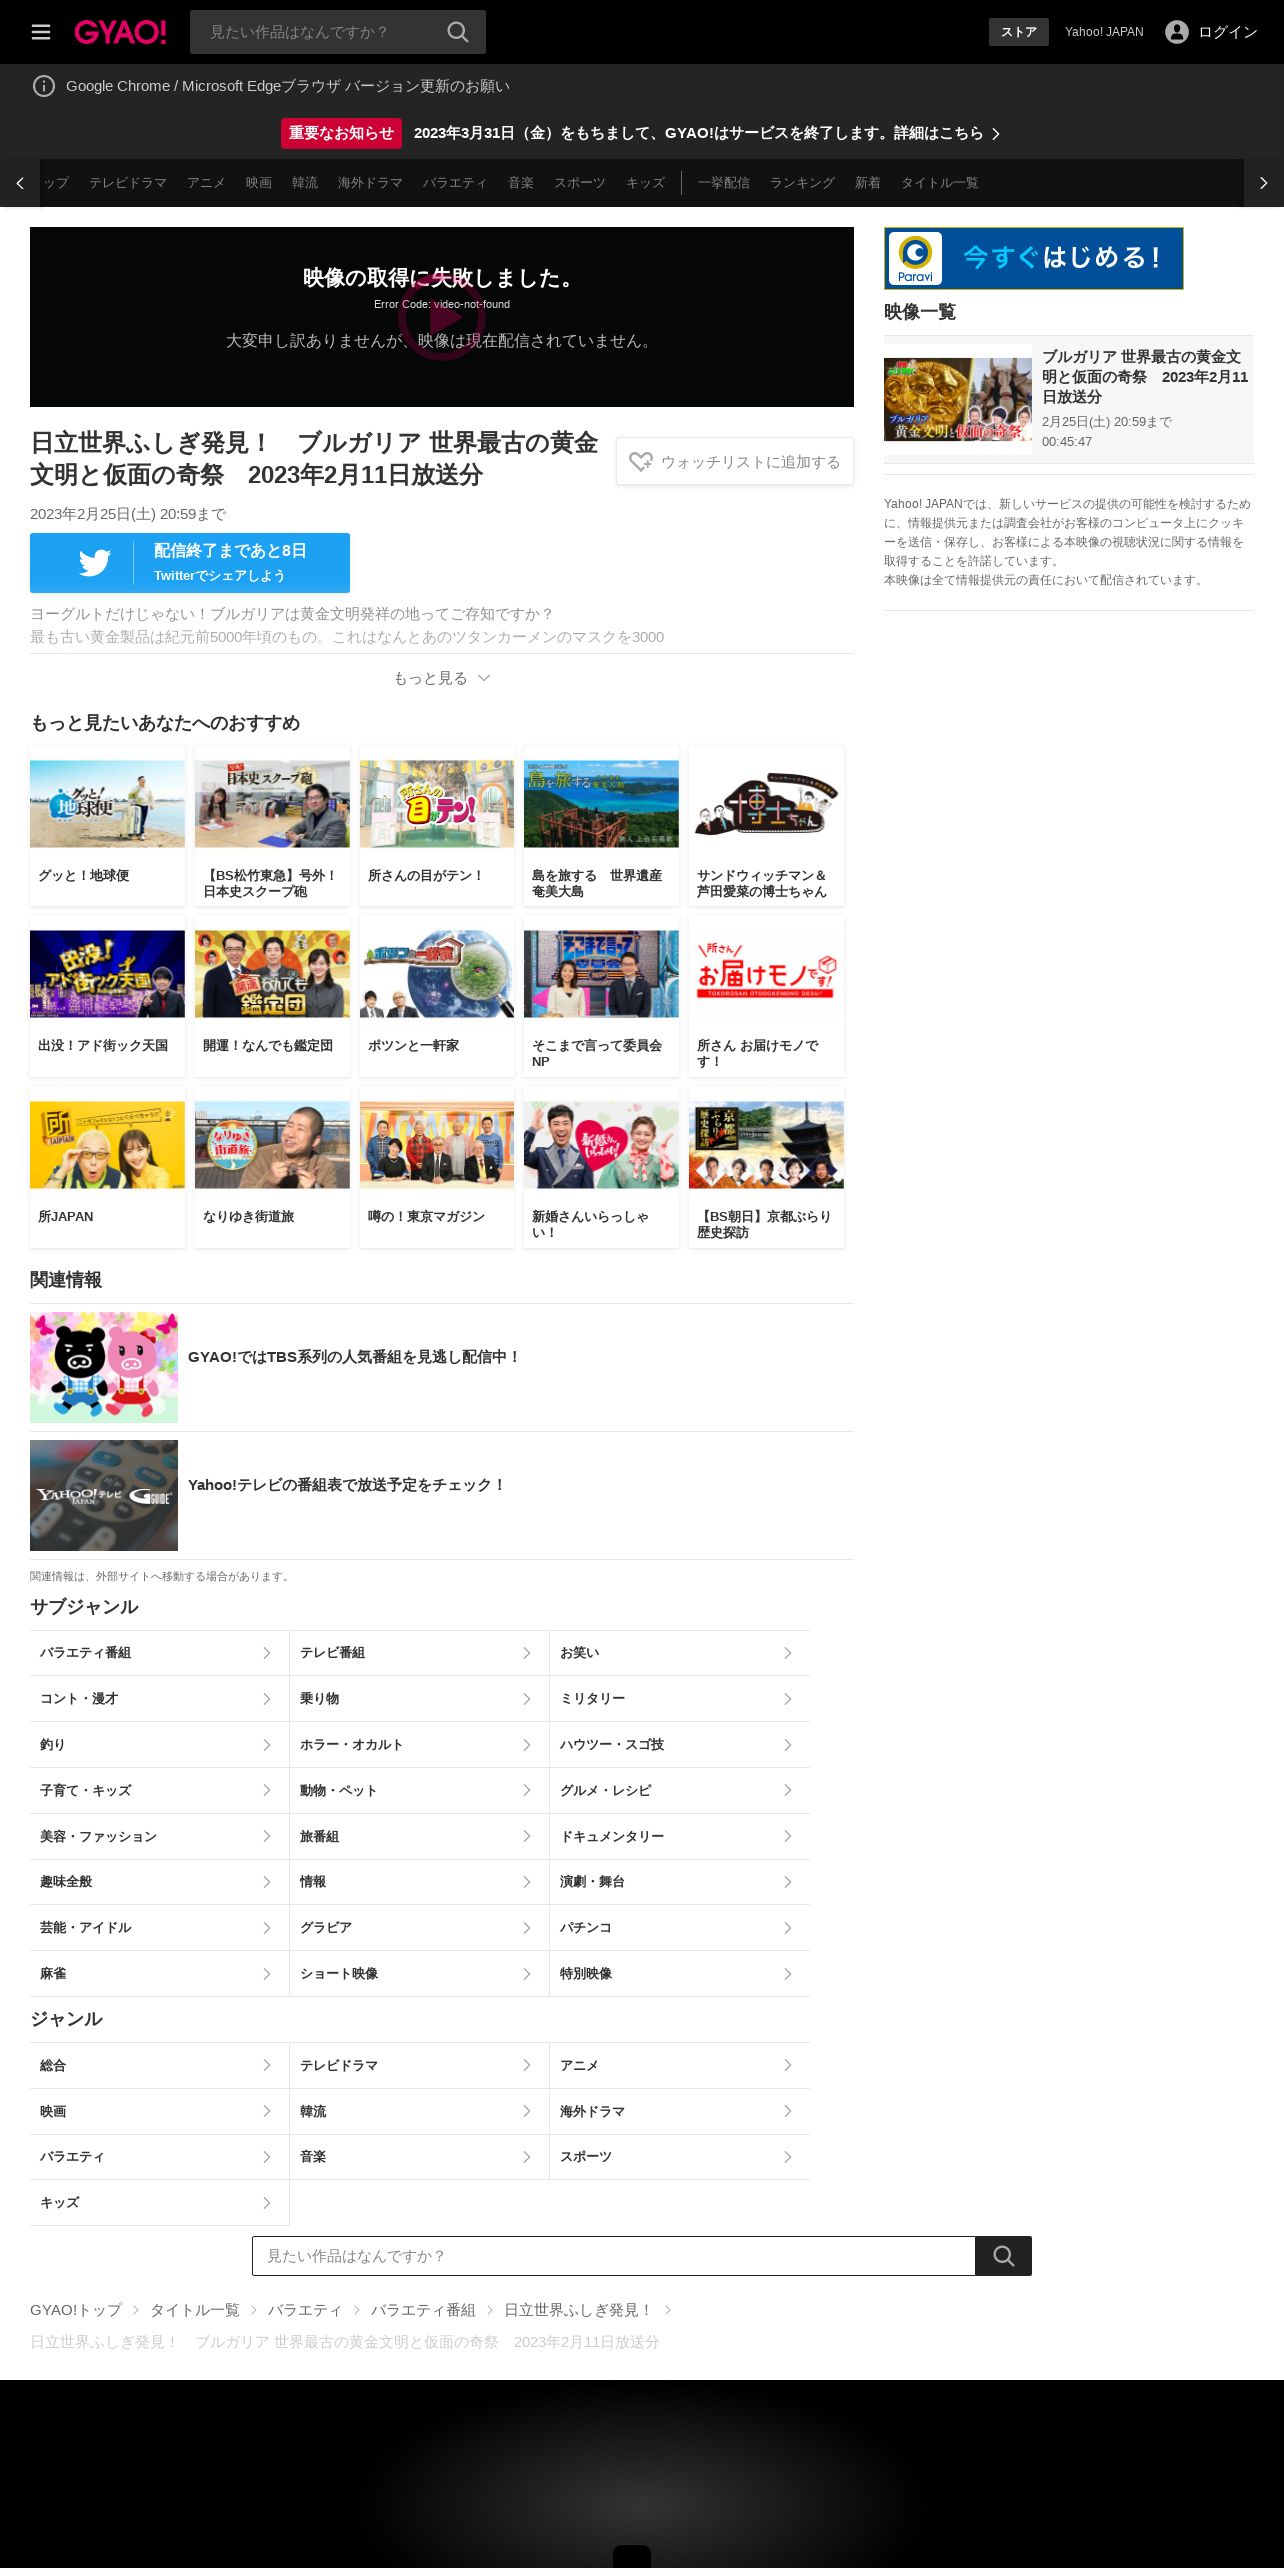
Task: Open 海外ドラマ genre row
Action: (680, 2111)
